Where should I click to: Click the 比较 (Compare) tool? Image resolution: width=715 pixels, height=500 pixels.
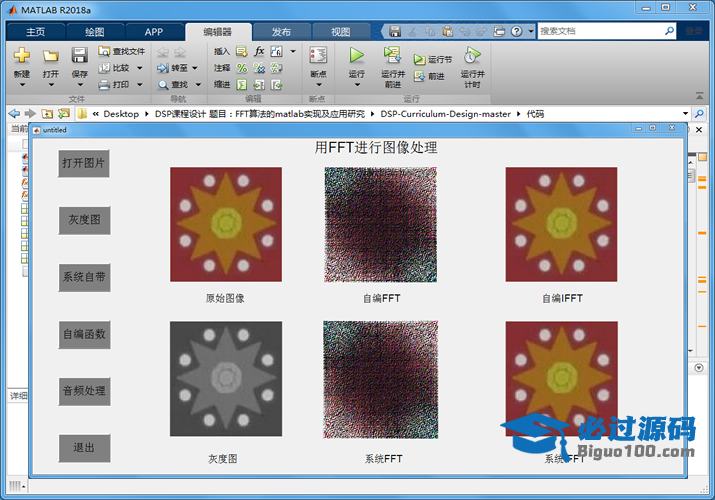(114, 68)
